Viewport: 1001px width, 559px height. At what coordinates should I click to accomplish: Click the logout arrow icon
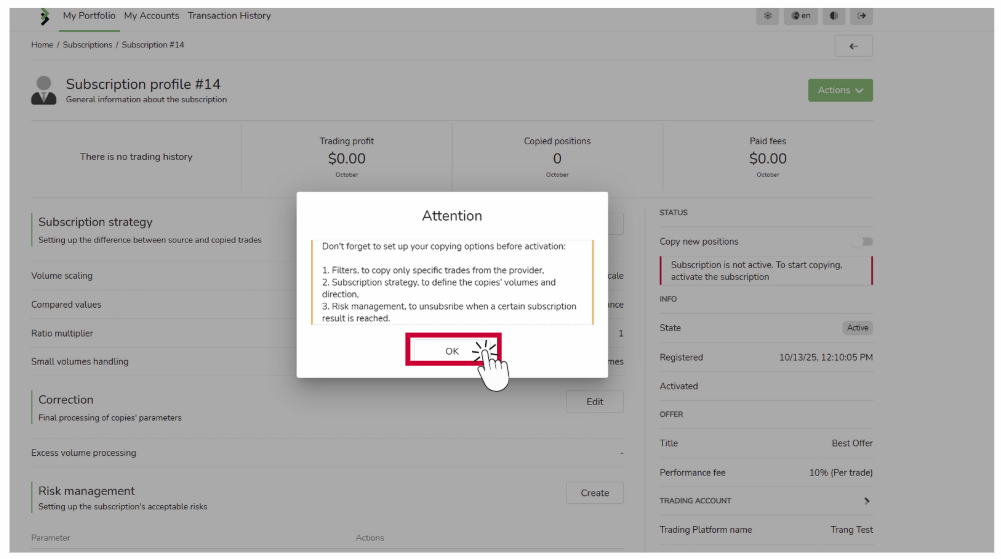point(862,16)
